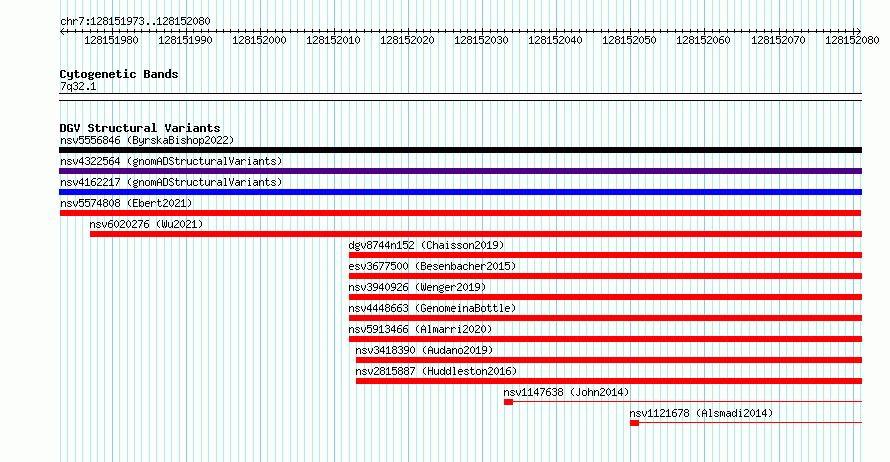Click ruler position 128152070
This screenshot has height=462, width=890.
pos(778,40)
